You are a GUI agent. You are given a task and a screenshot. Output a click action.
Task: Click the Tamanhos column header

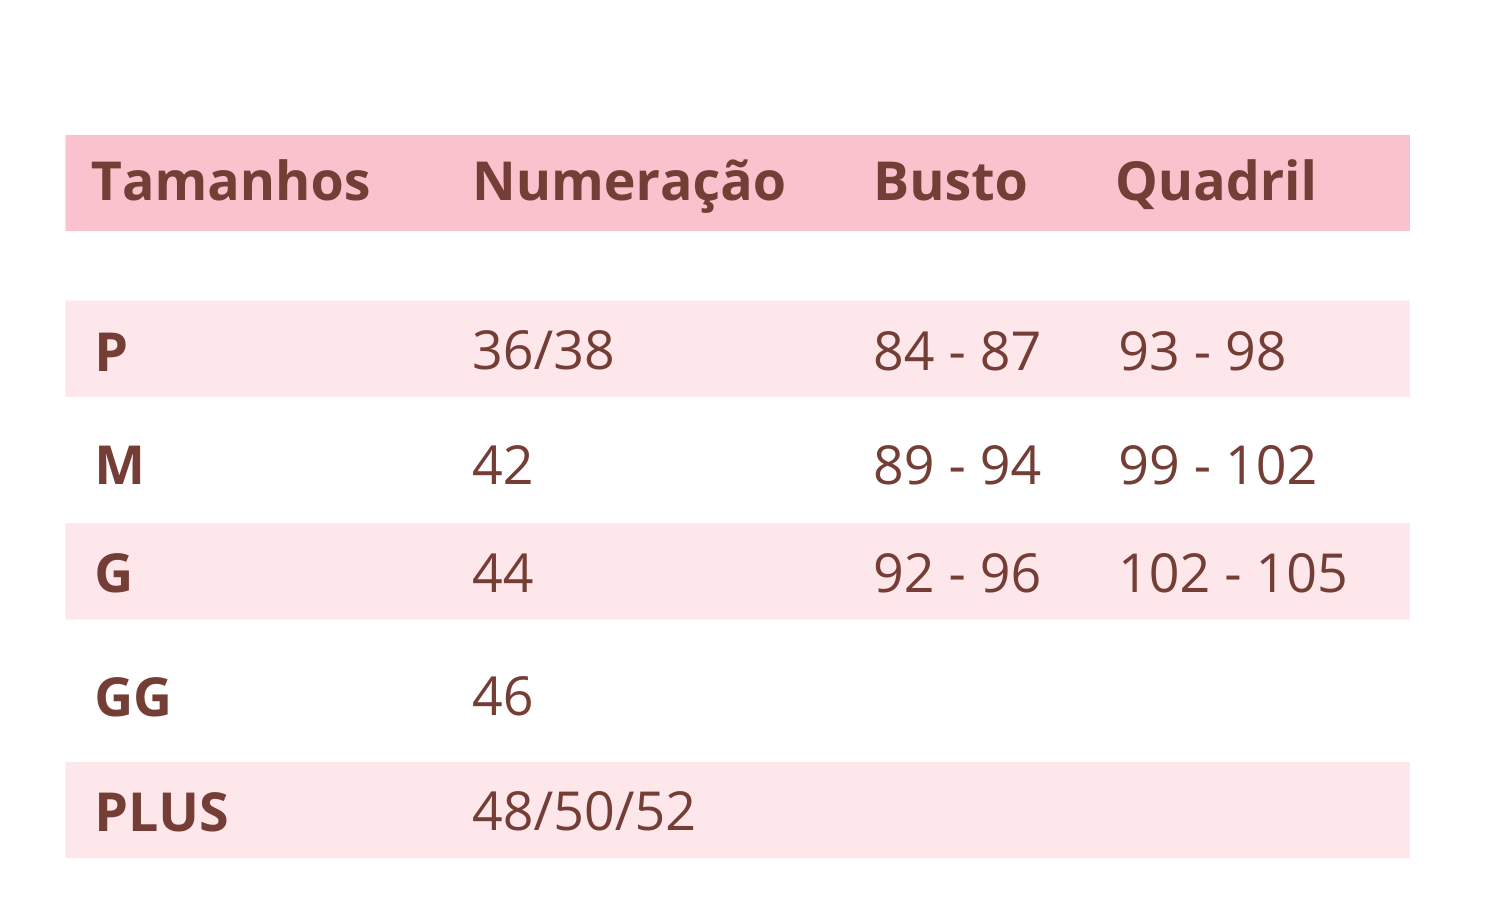[231, 182]
